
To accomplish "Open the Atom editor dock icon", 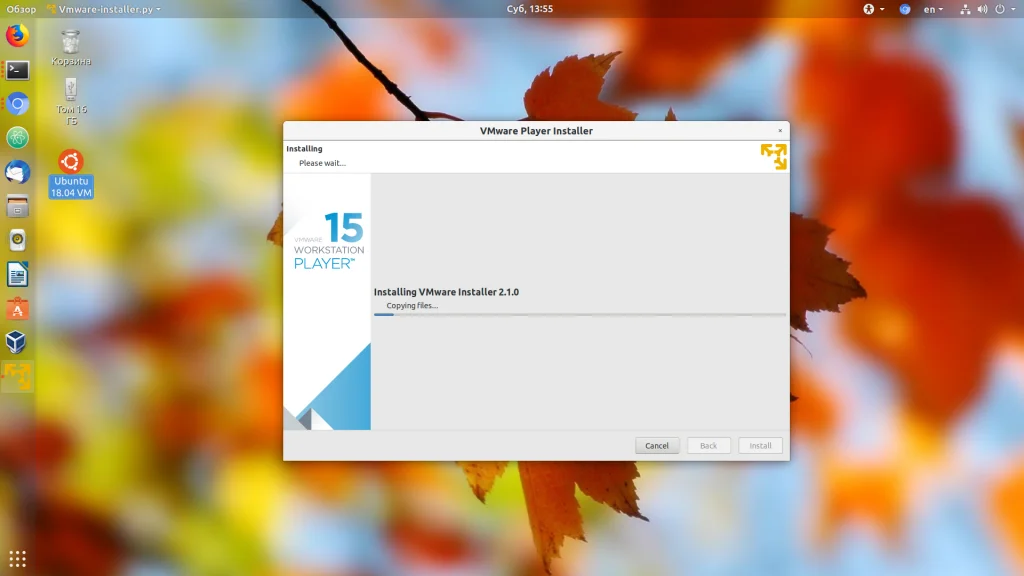I will (x=18, y=138).
